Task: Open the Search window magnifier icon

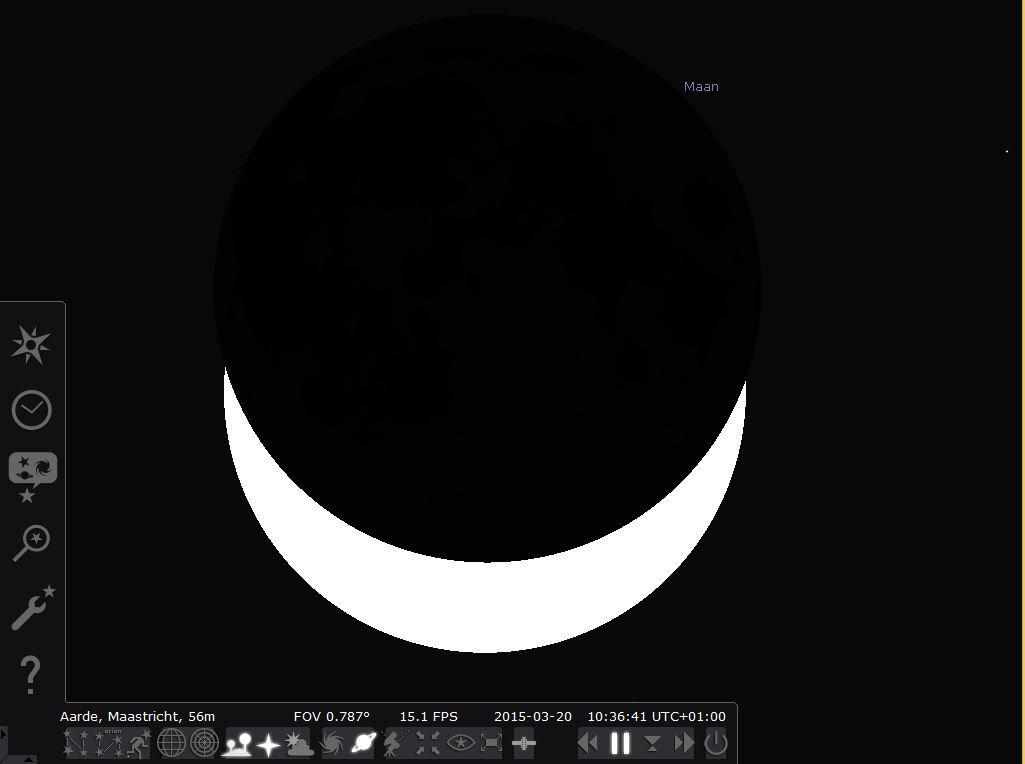Action: 31,542
